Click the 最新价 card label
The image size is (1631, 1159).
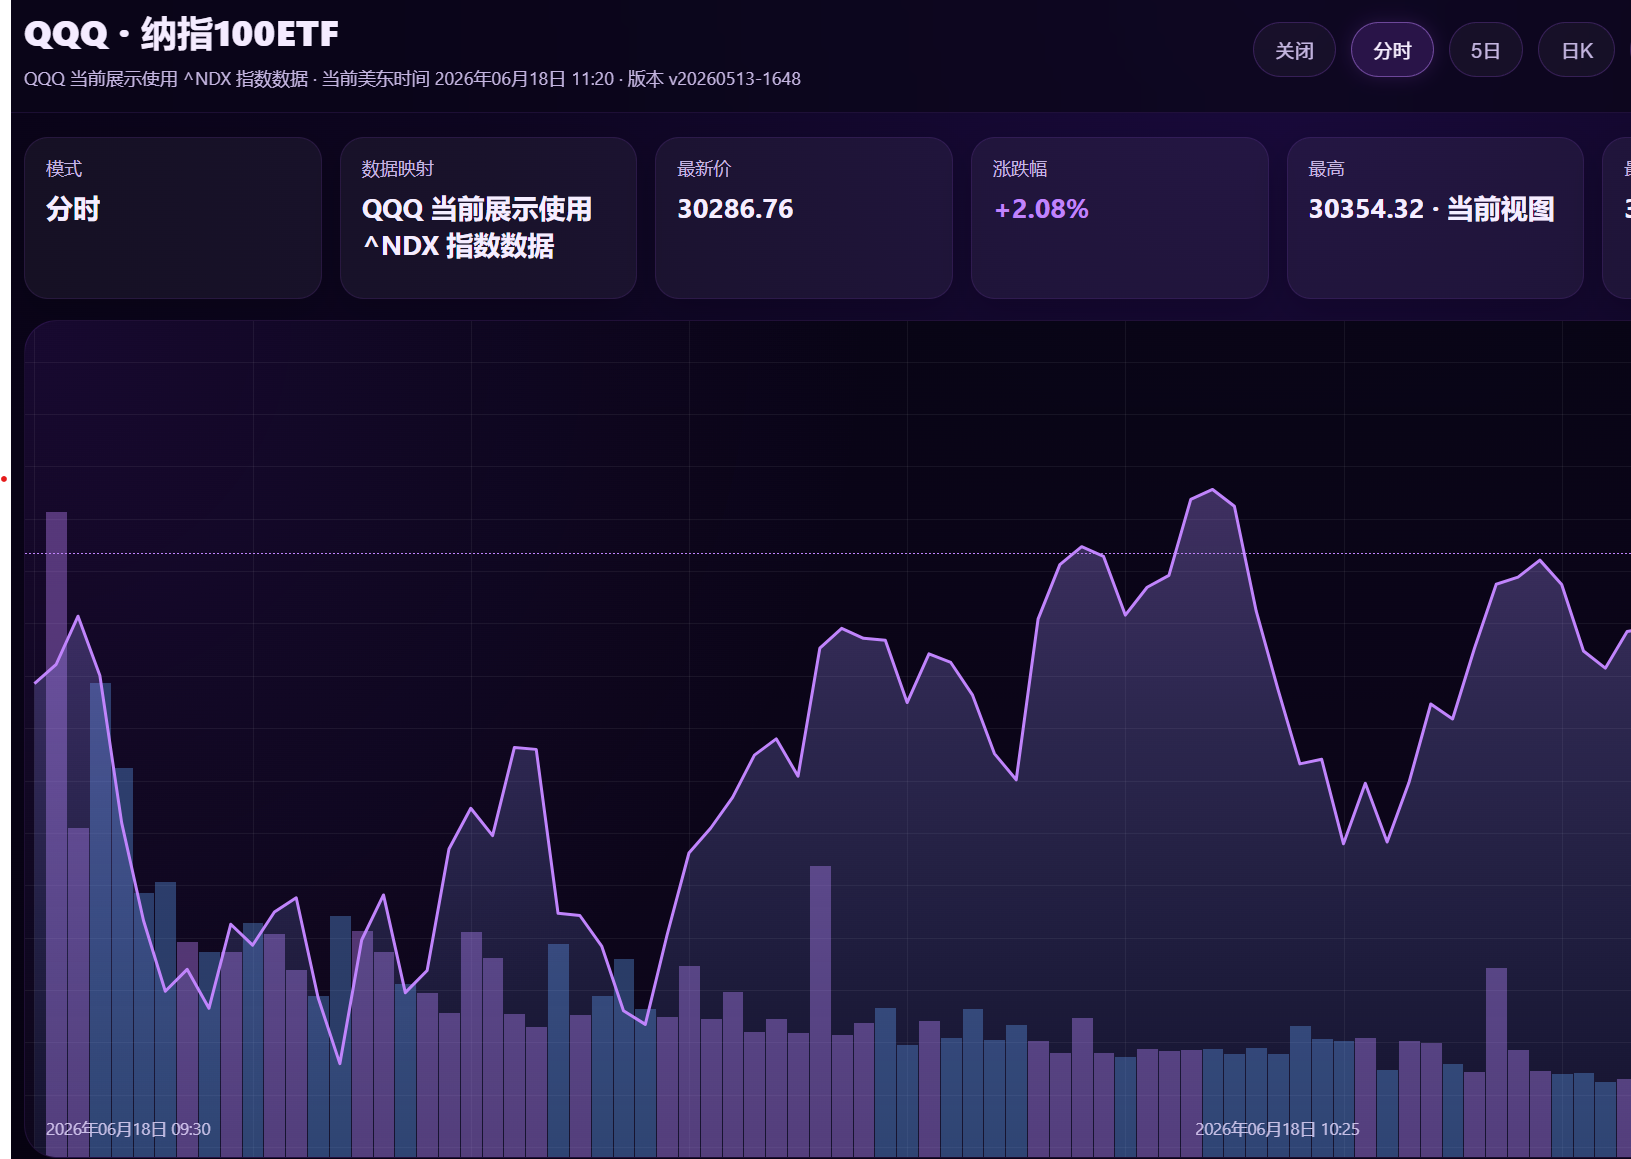click(704, 169)
